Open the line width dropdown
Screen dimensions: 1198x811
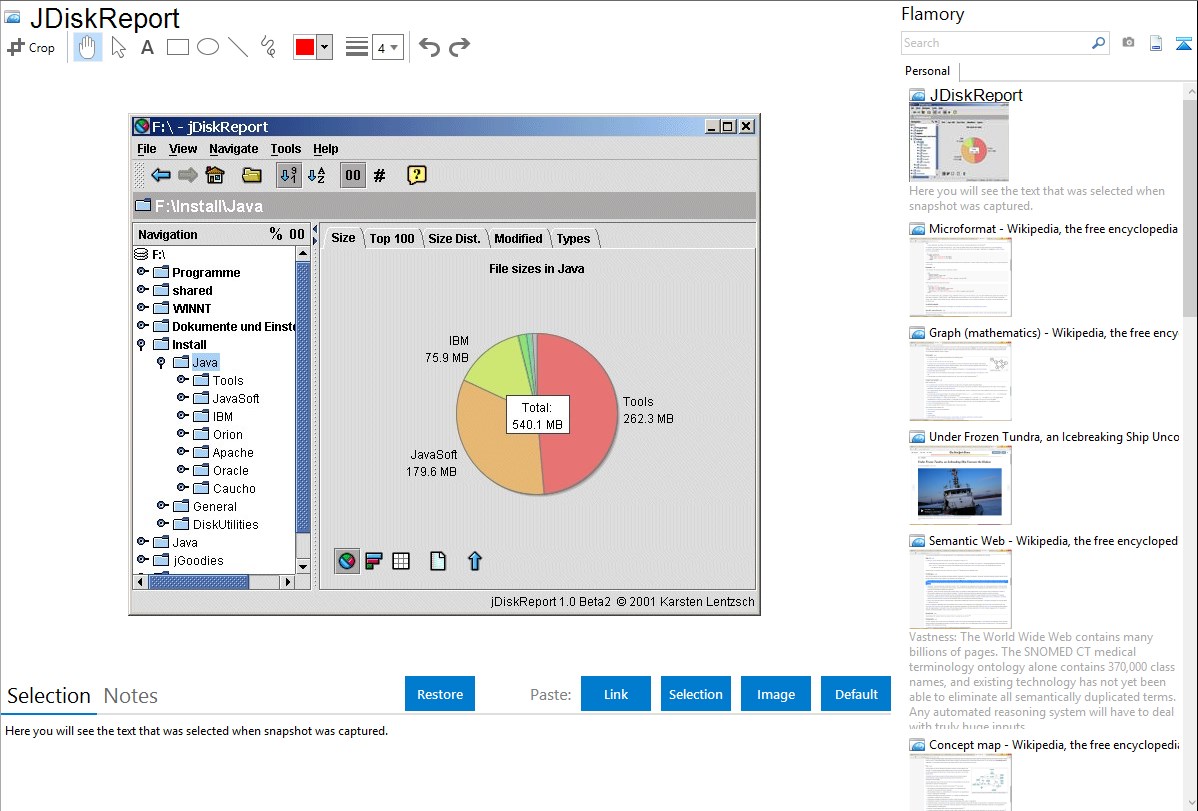pos(387,47)
